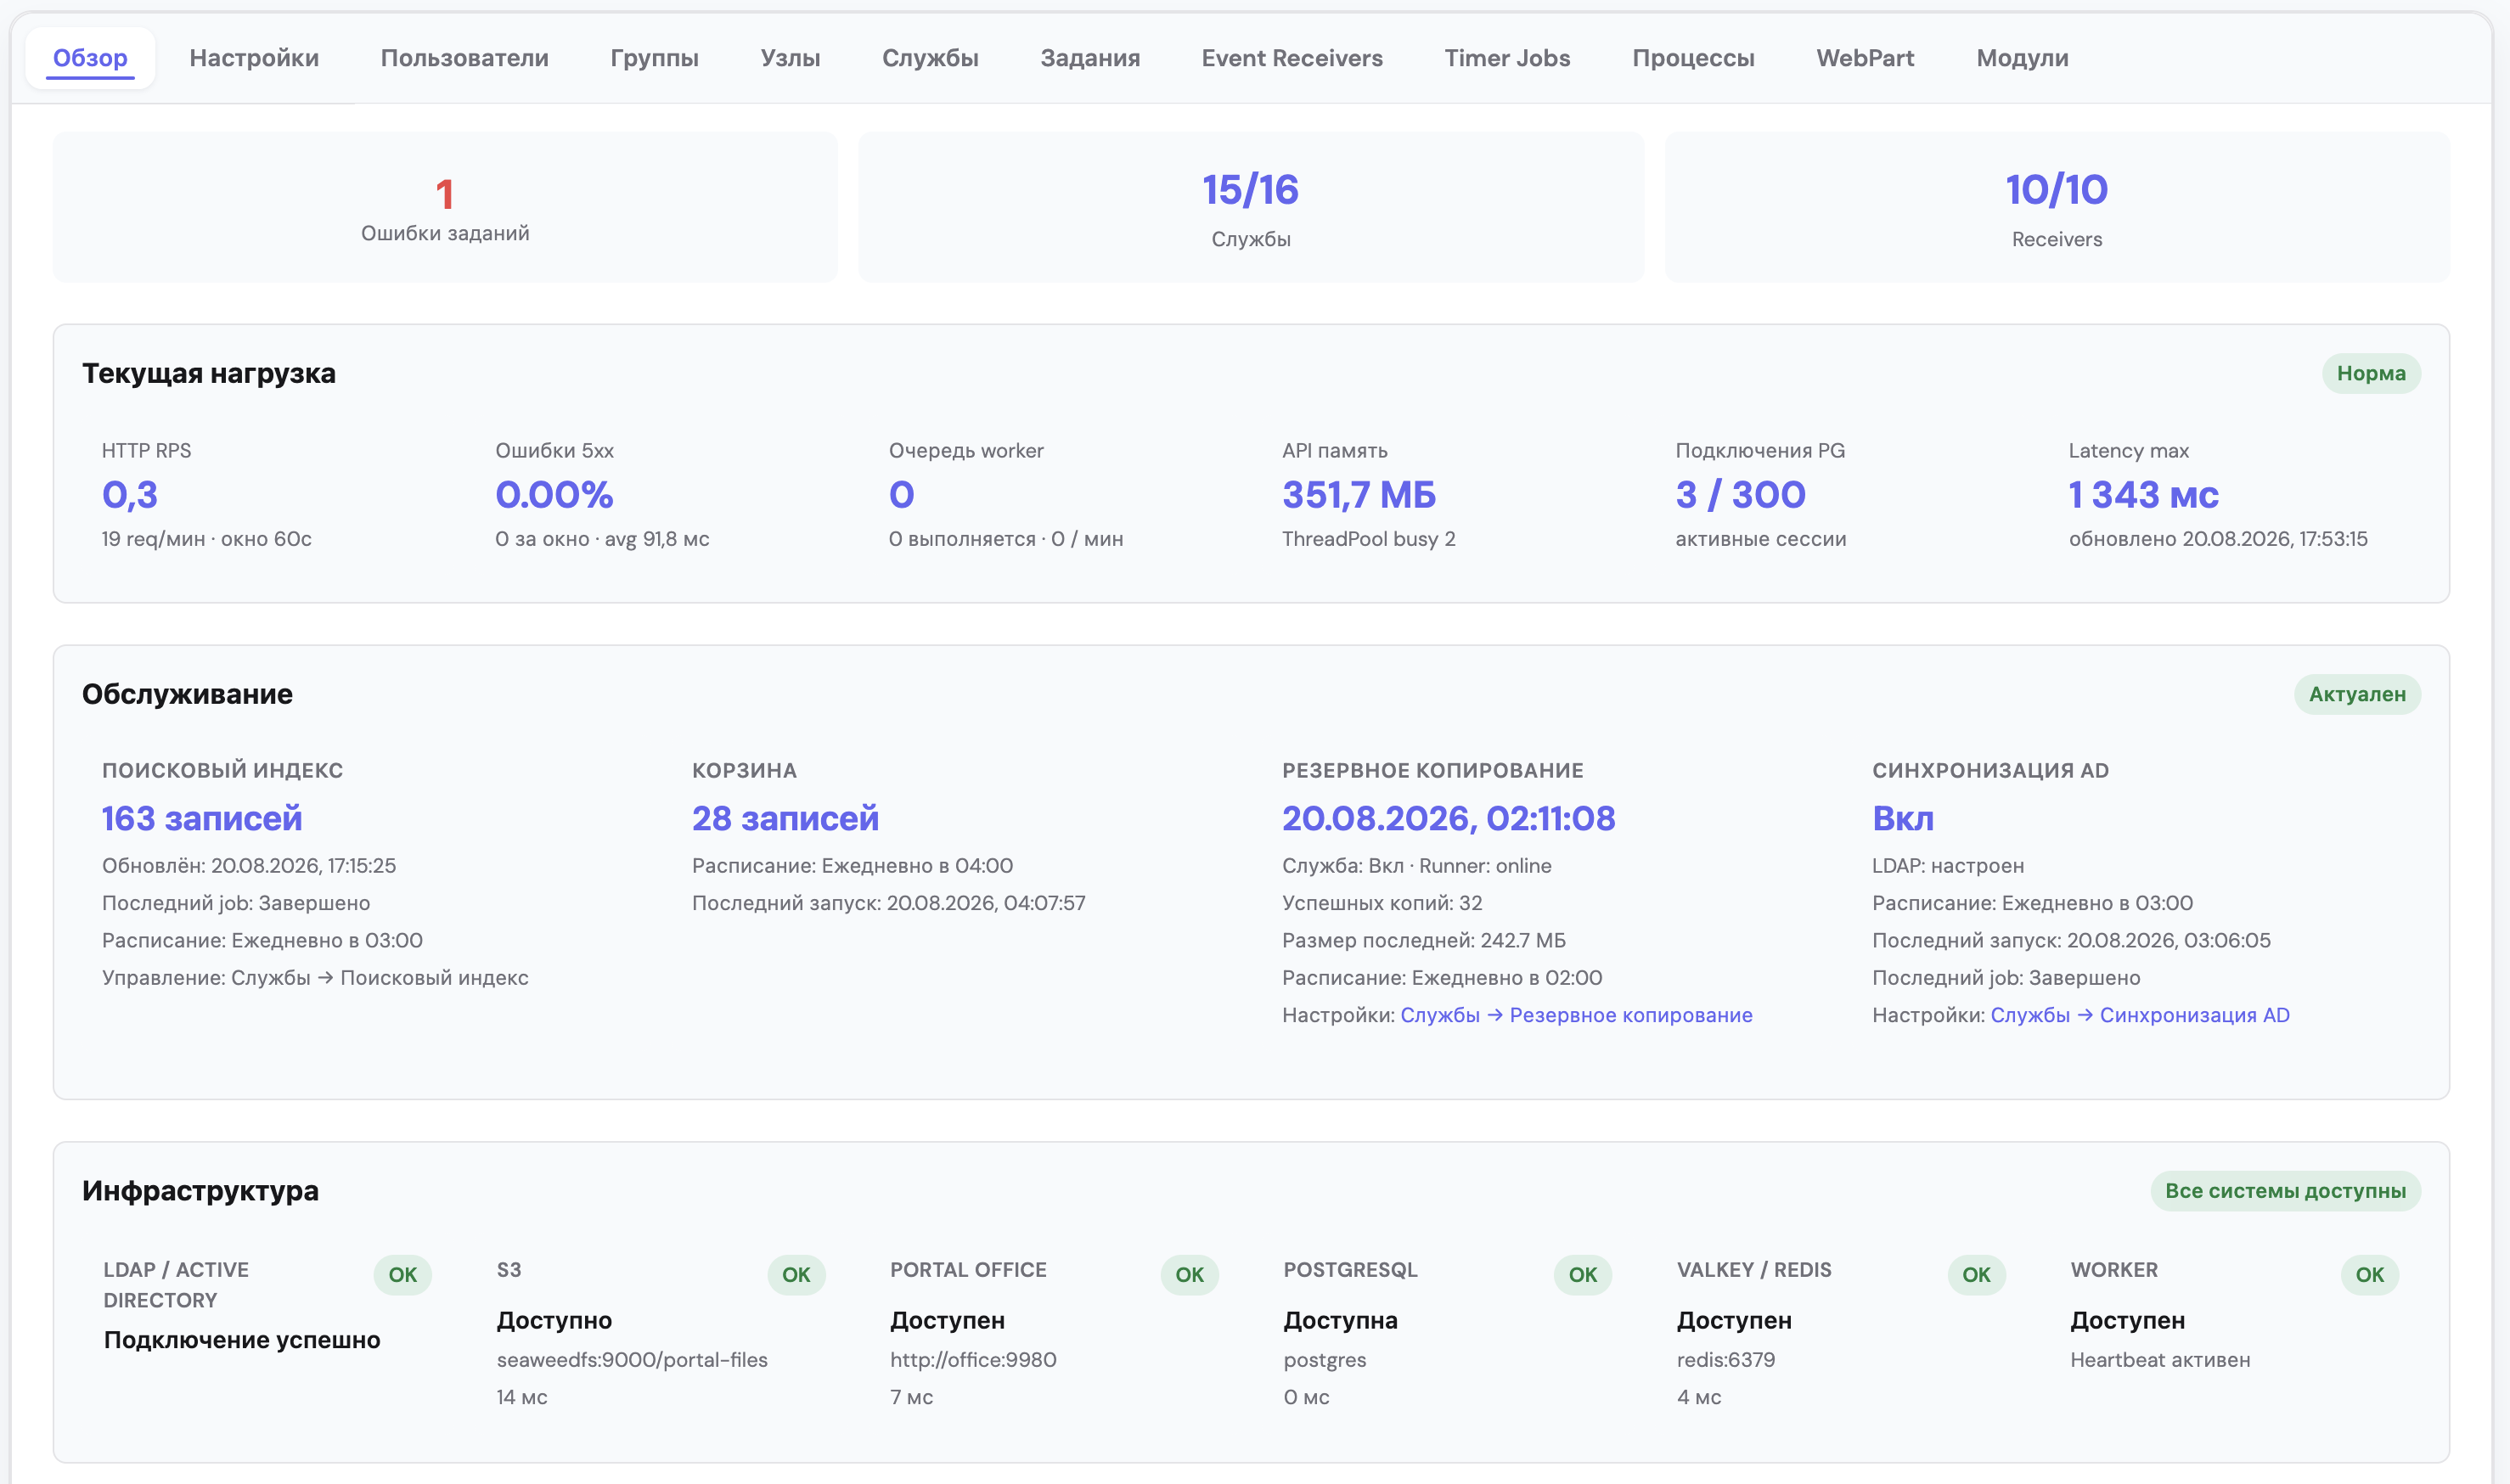Click the text обновлено 20.08.2026, 17:53:15
Viewport: 2510px width, 1484px height.
[x=2218, y=539]
